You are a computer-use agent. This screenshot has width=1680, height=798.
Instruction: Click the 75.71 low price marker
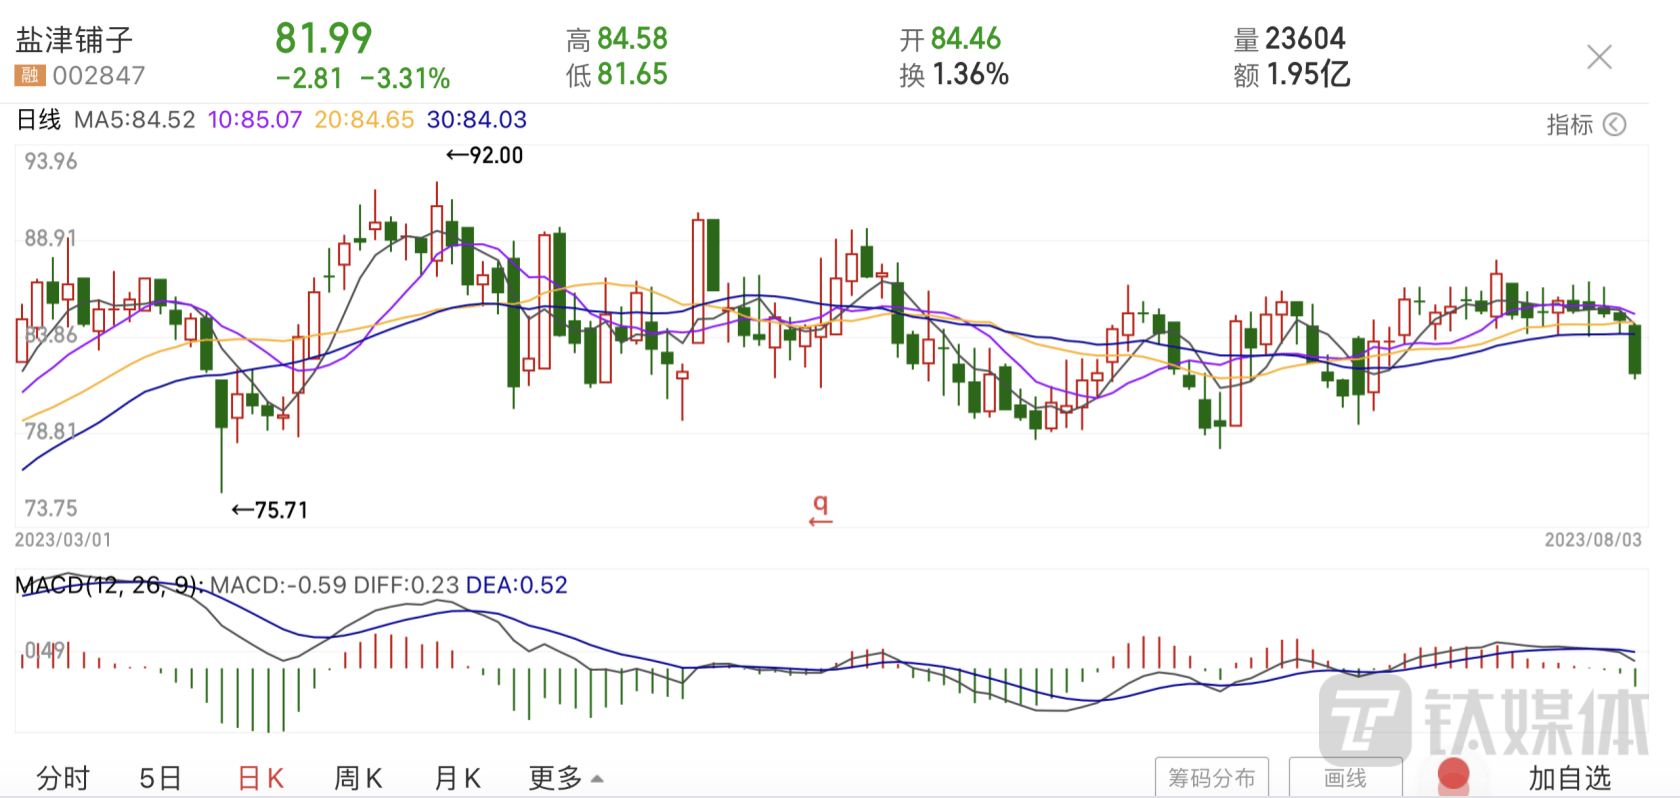click(x=270, y=510)
